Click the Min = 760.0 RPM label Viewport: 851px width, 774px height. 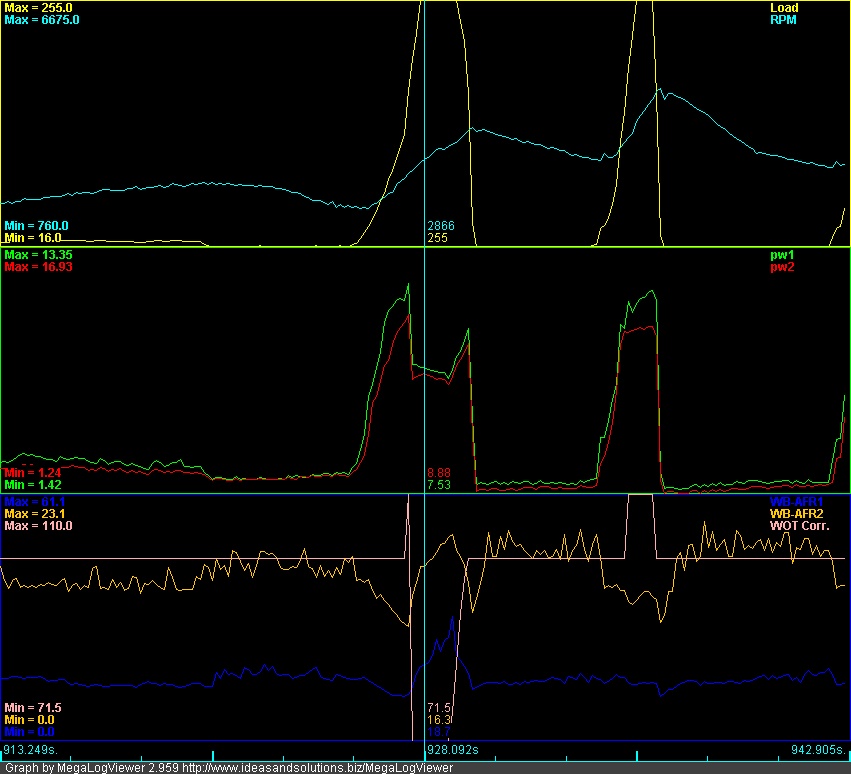coord(36,226)
